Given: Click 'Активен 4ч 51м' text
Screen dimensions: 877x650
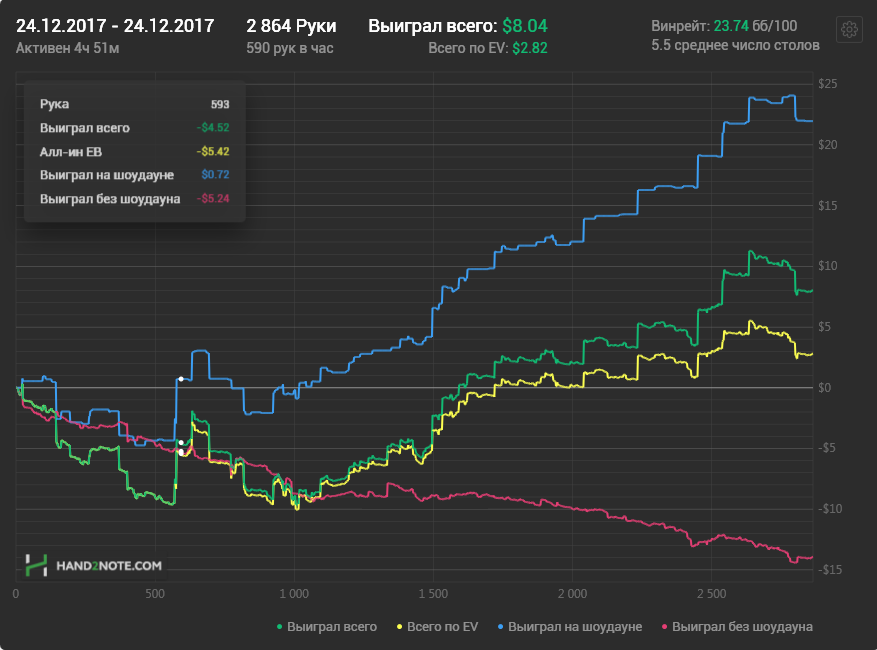Looking at the screenshot, I should pos(68,48).
